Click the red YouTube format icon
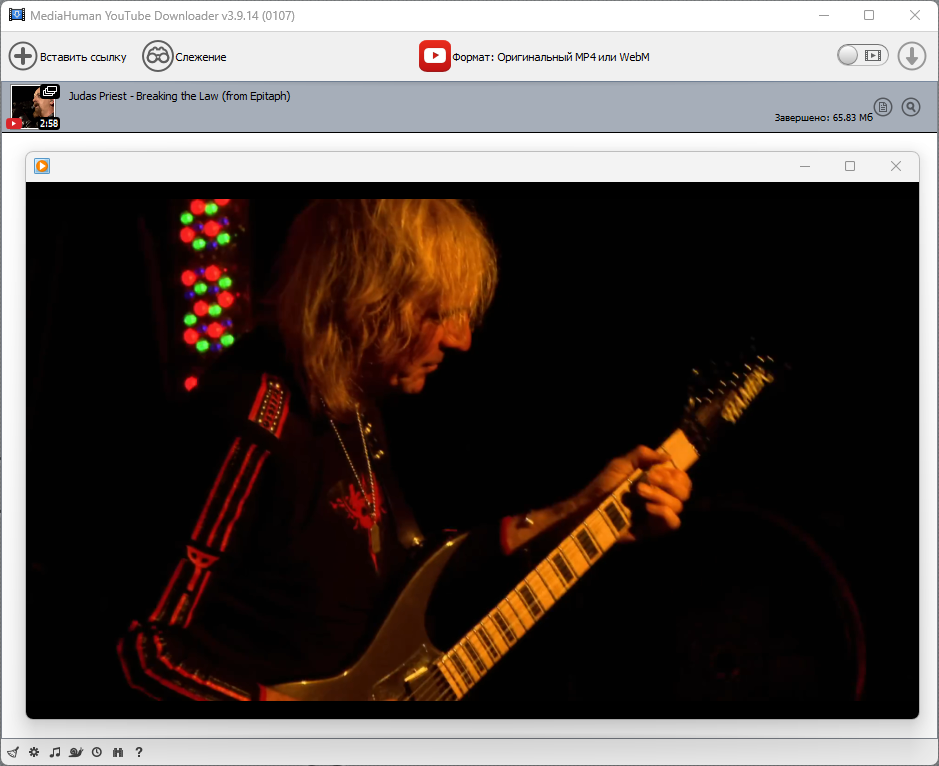This screenshot has width=939, height=766. coord(435,56)
